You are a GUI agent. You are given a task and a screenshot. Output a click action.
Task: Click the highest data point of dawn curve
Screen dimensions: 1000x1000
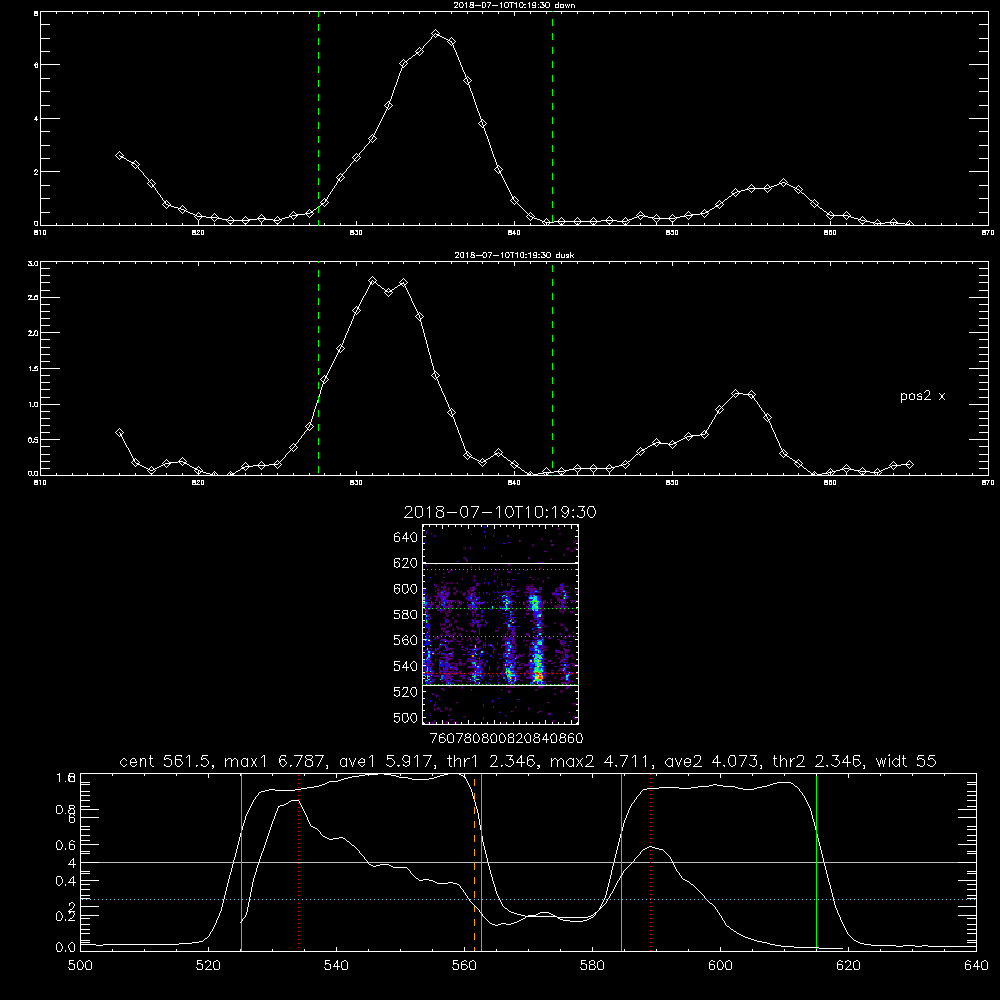click(436, 34)
